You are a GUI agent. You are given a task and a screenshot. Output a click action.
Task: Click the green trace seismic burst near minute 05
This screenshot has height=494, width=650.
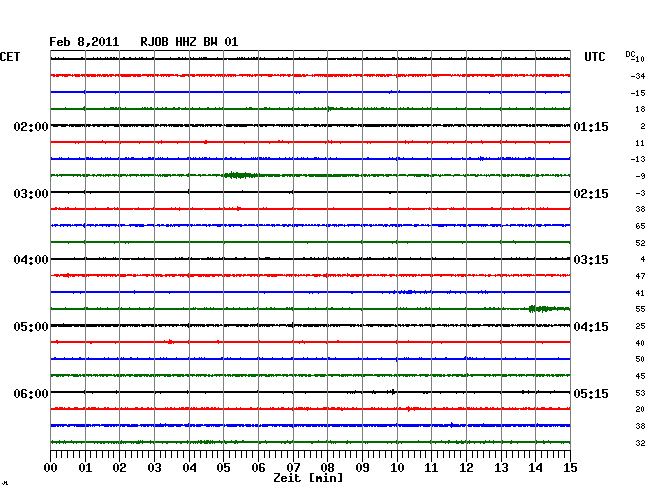240,175
